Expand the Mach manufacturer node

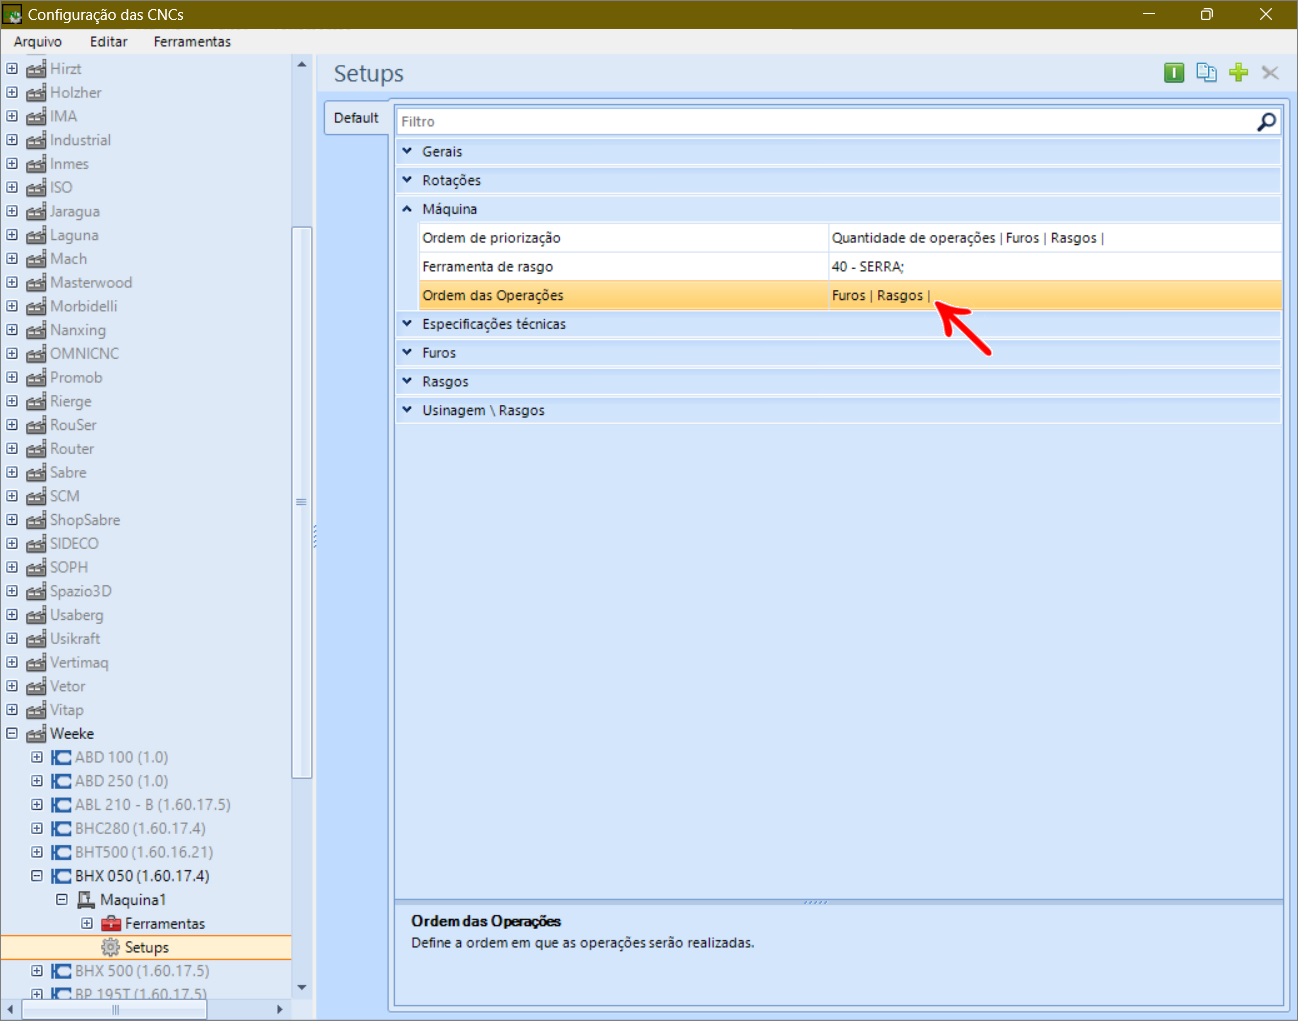tap(12, 259)
